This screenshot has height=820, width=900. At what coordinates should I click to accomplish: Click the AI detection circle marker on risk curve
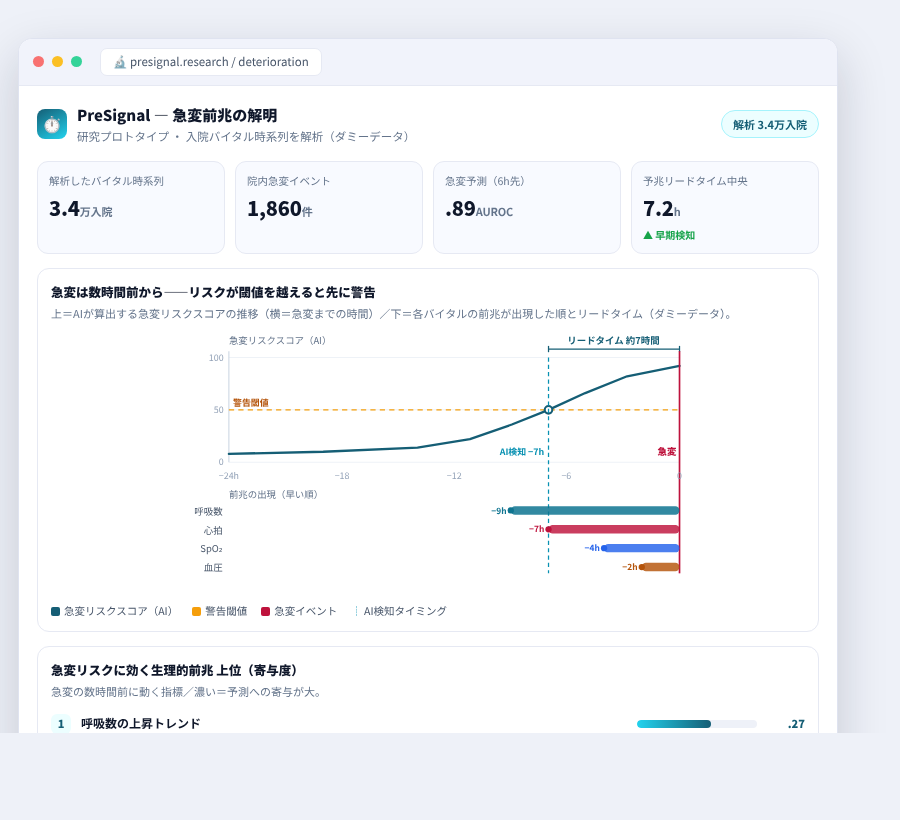pos(548,410)
